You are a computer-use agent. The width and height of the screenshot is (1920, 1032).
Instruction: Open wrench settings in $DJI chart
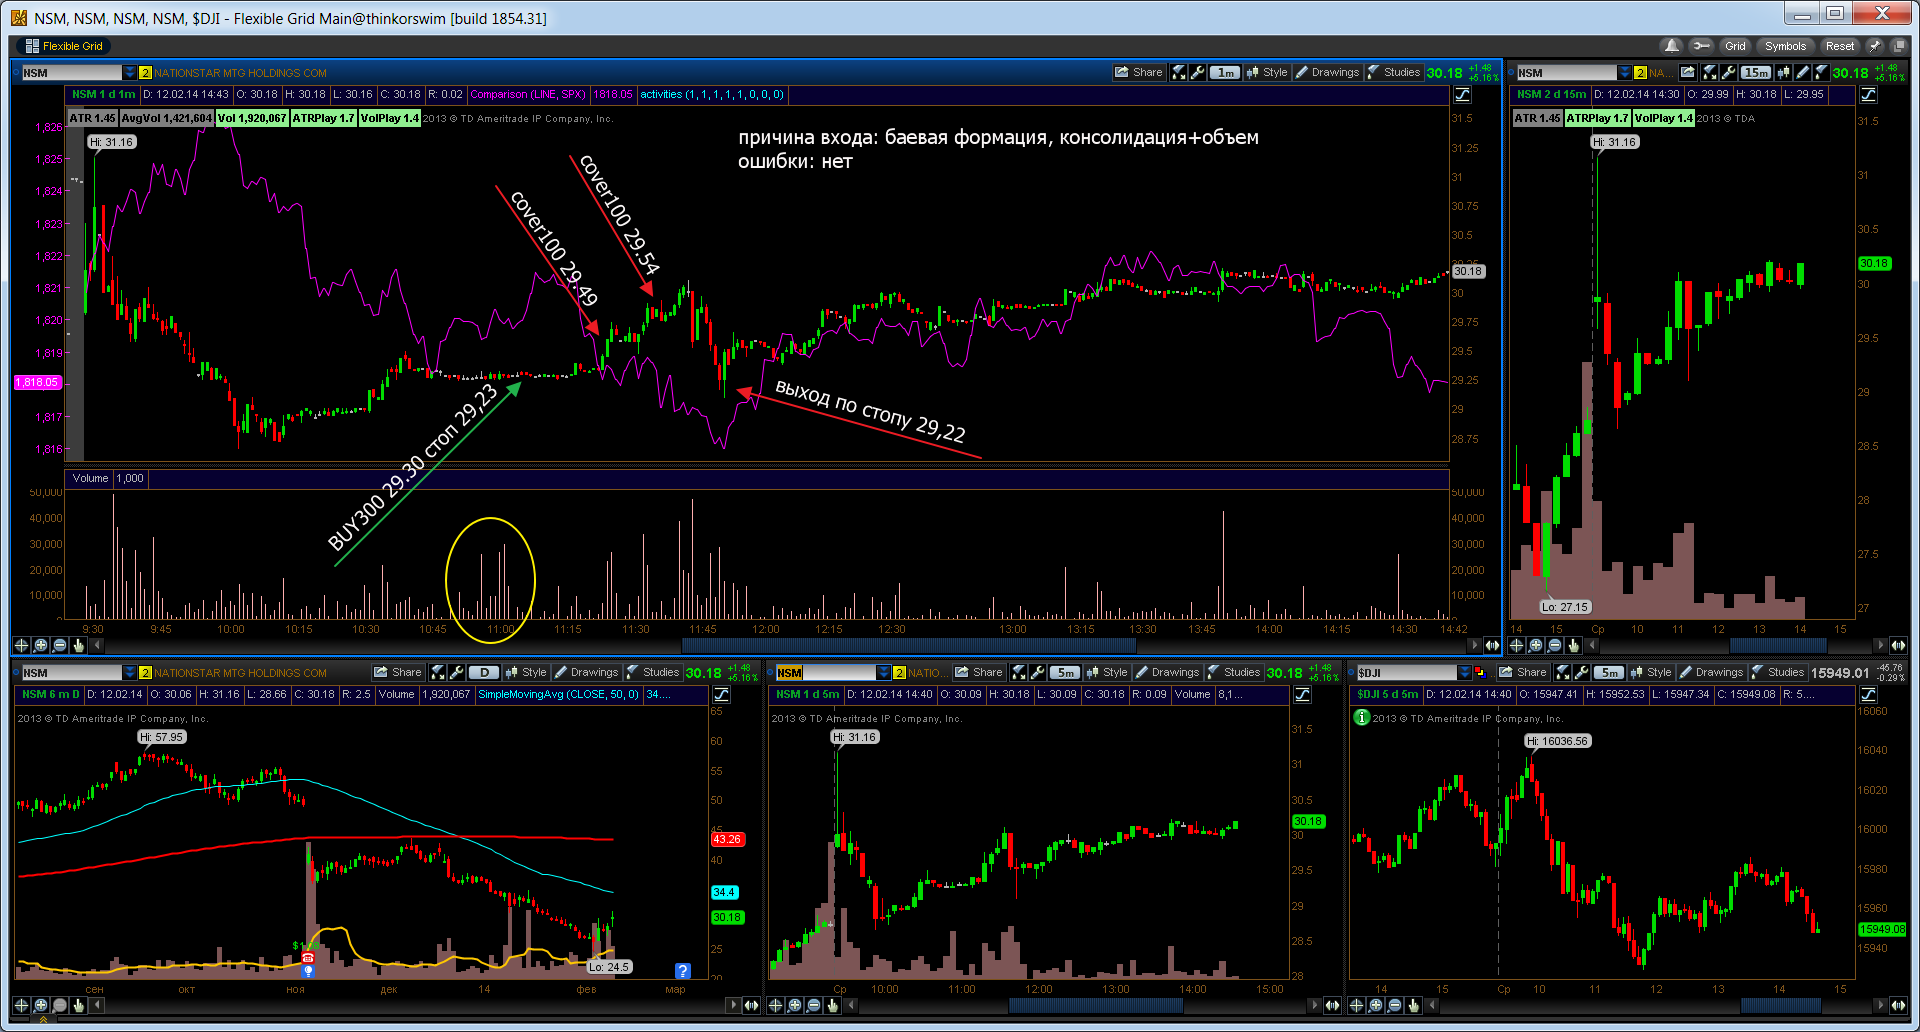click(1581, 672)
